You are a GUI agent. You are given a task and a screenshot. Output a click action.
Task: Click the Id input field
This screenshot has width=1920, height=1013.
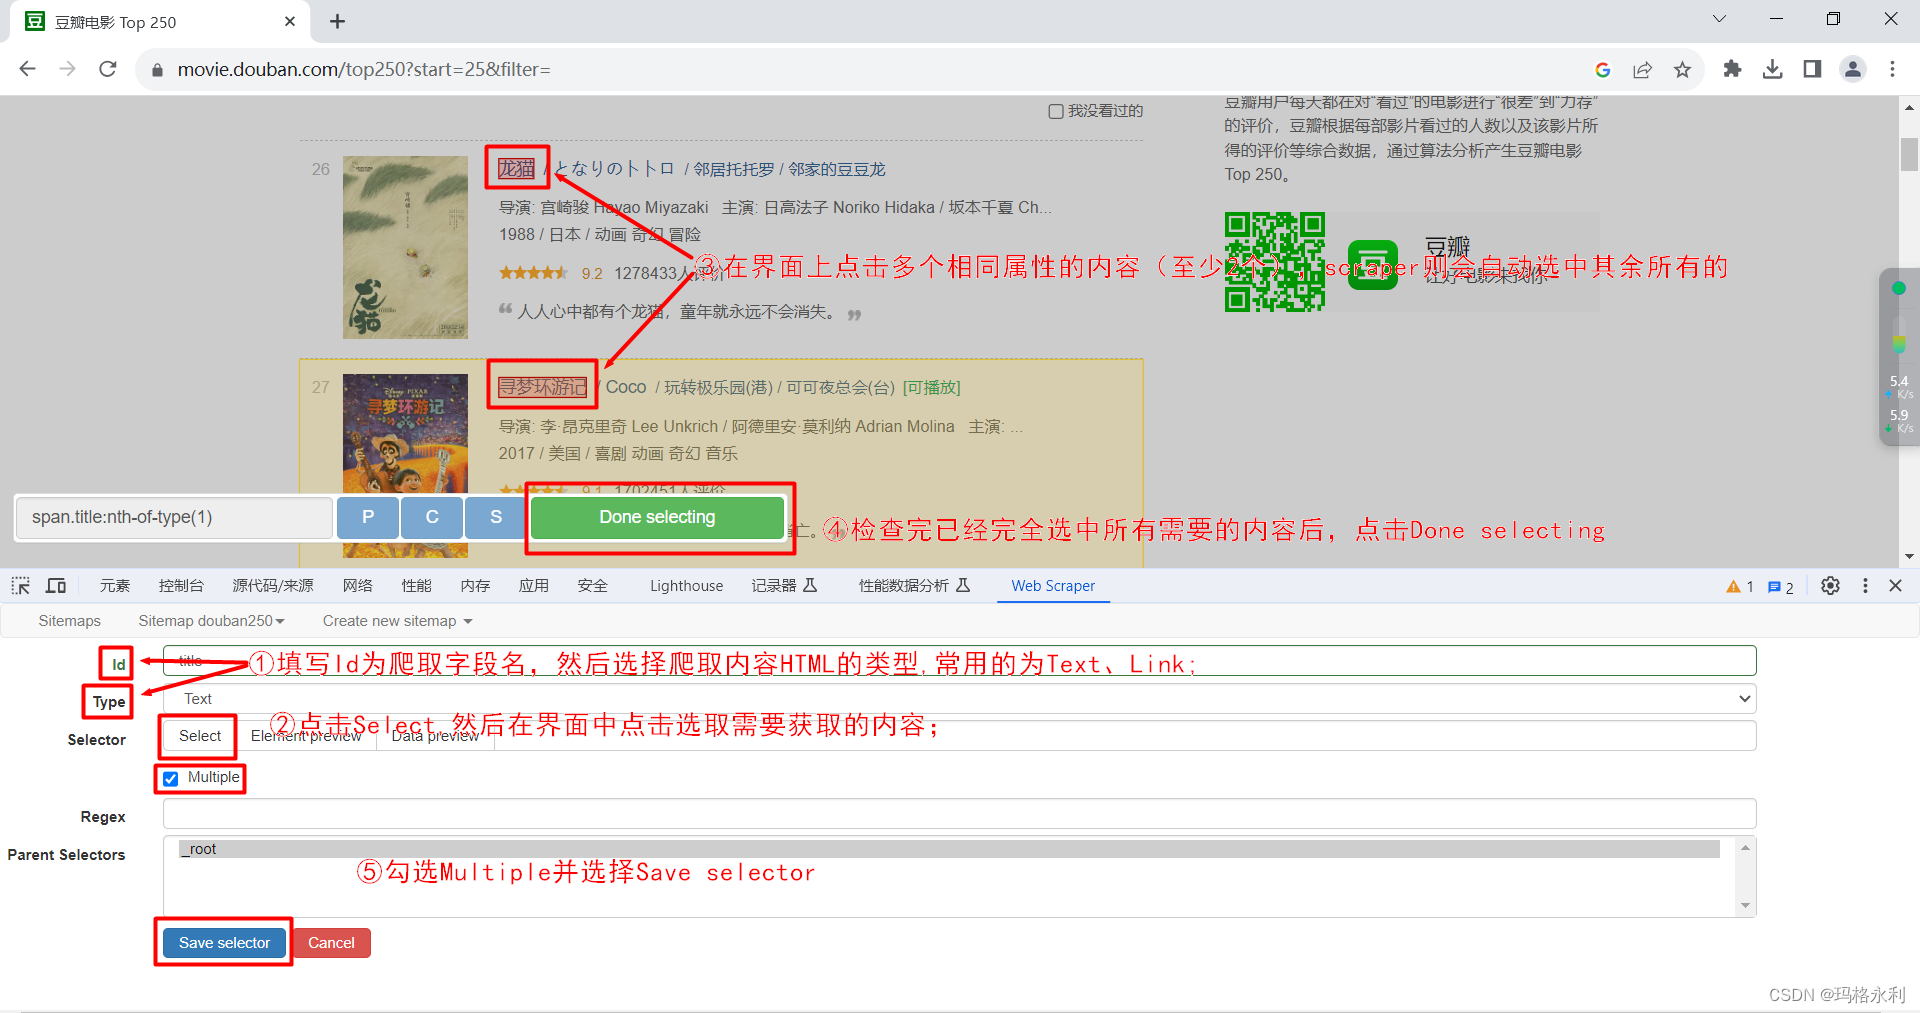[959, 661]
